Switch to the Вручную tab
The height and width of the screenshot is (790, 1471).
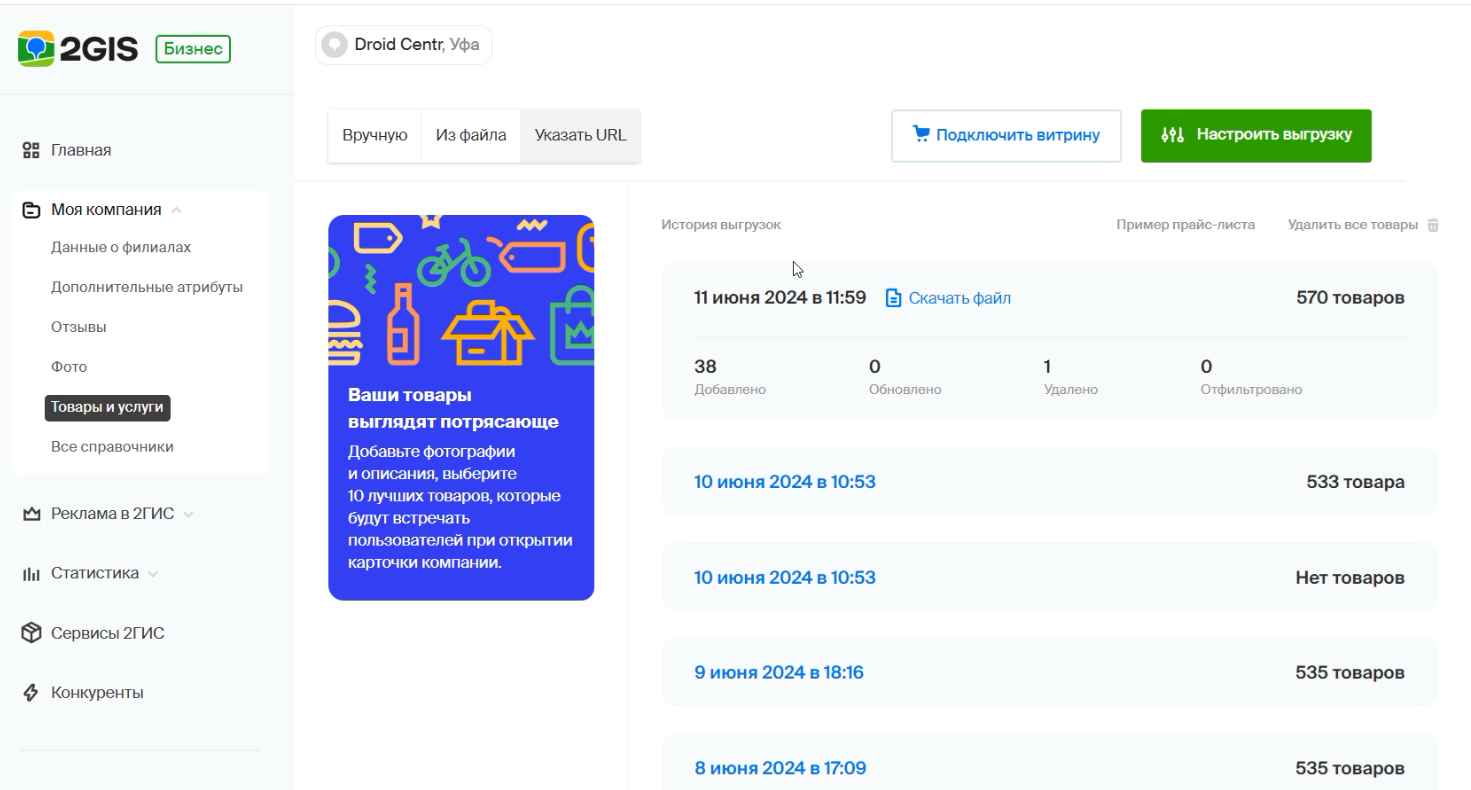(x=375, y=136)
